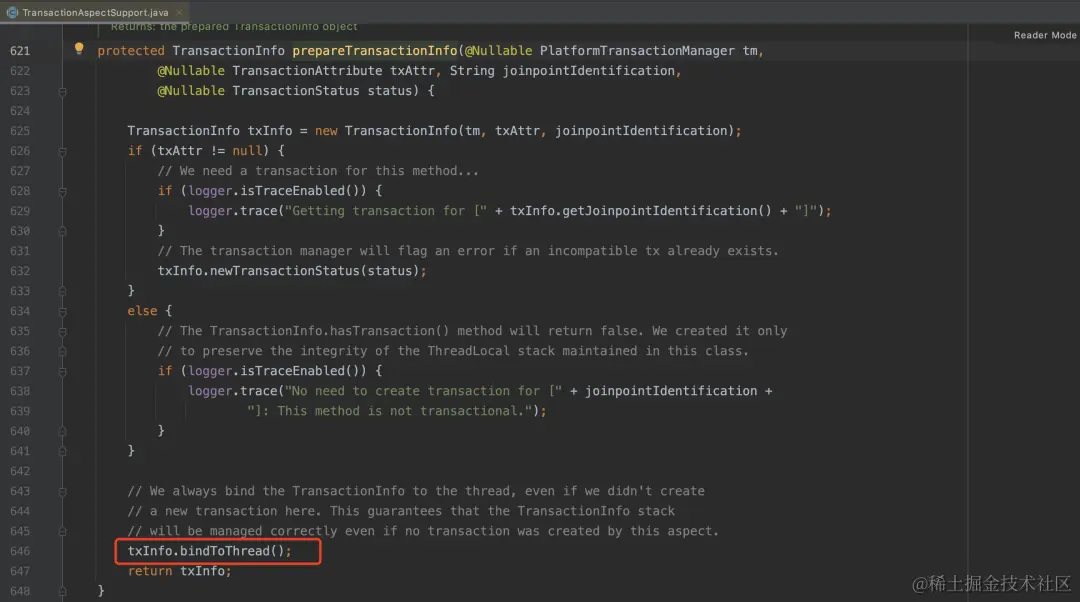Click the @Nullable annotation on line 622

tap(191, 71)
